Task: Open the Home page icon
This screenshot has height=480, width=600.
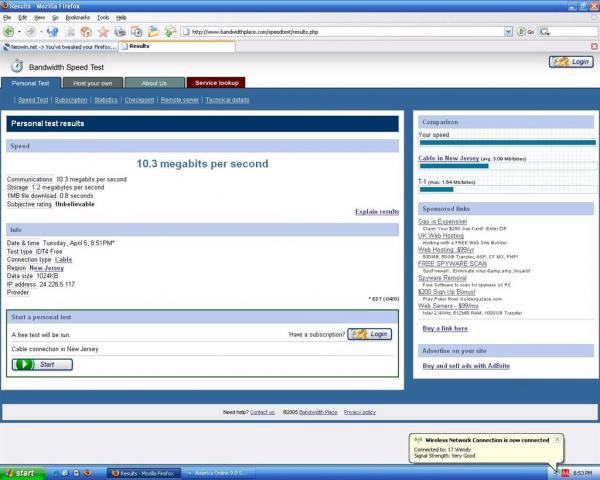Action: [86, 32]
